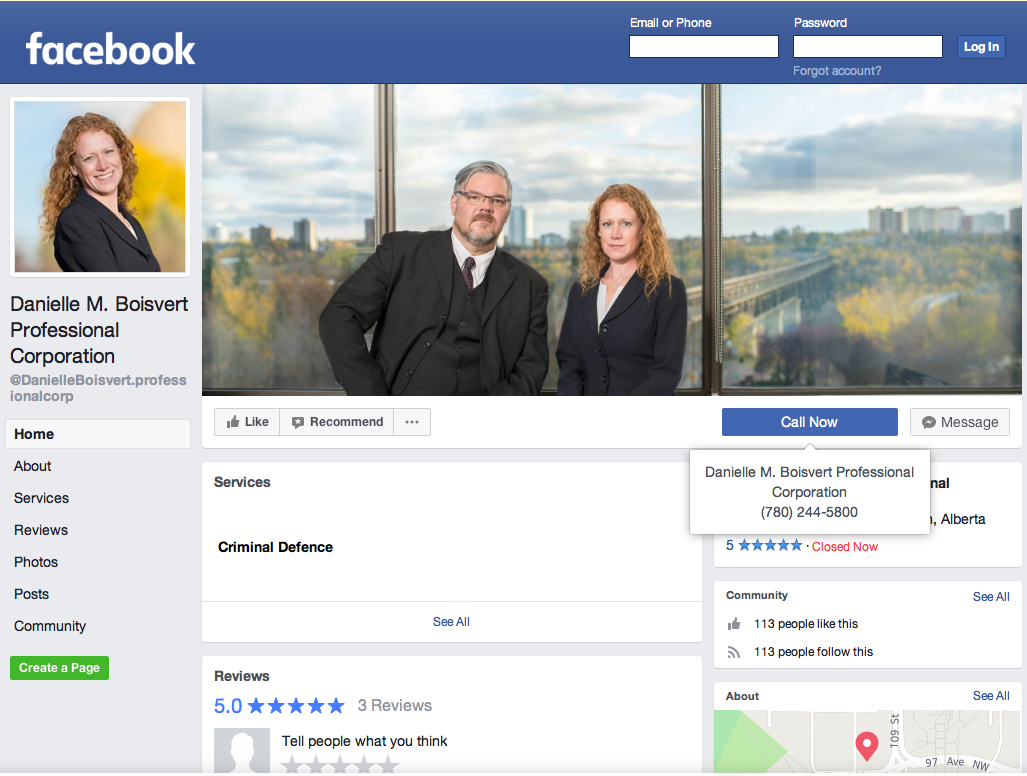Image resolution: width=1027 pixels, height=776 pixels.
Task: Click the gray reviewer avatar placeholder
Action: click(242, 750)
